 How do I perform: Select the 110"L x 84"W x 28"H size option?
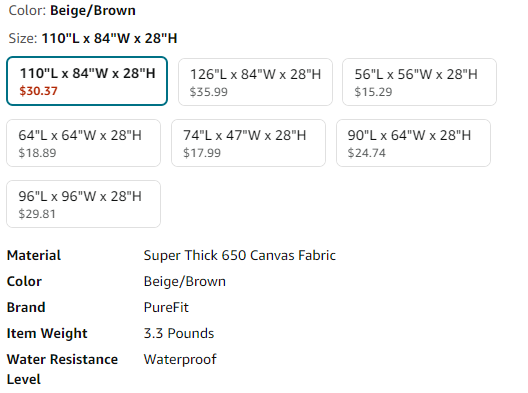click(x=87, y=81)
